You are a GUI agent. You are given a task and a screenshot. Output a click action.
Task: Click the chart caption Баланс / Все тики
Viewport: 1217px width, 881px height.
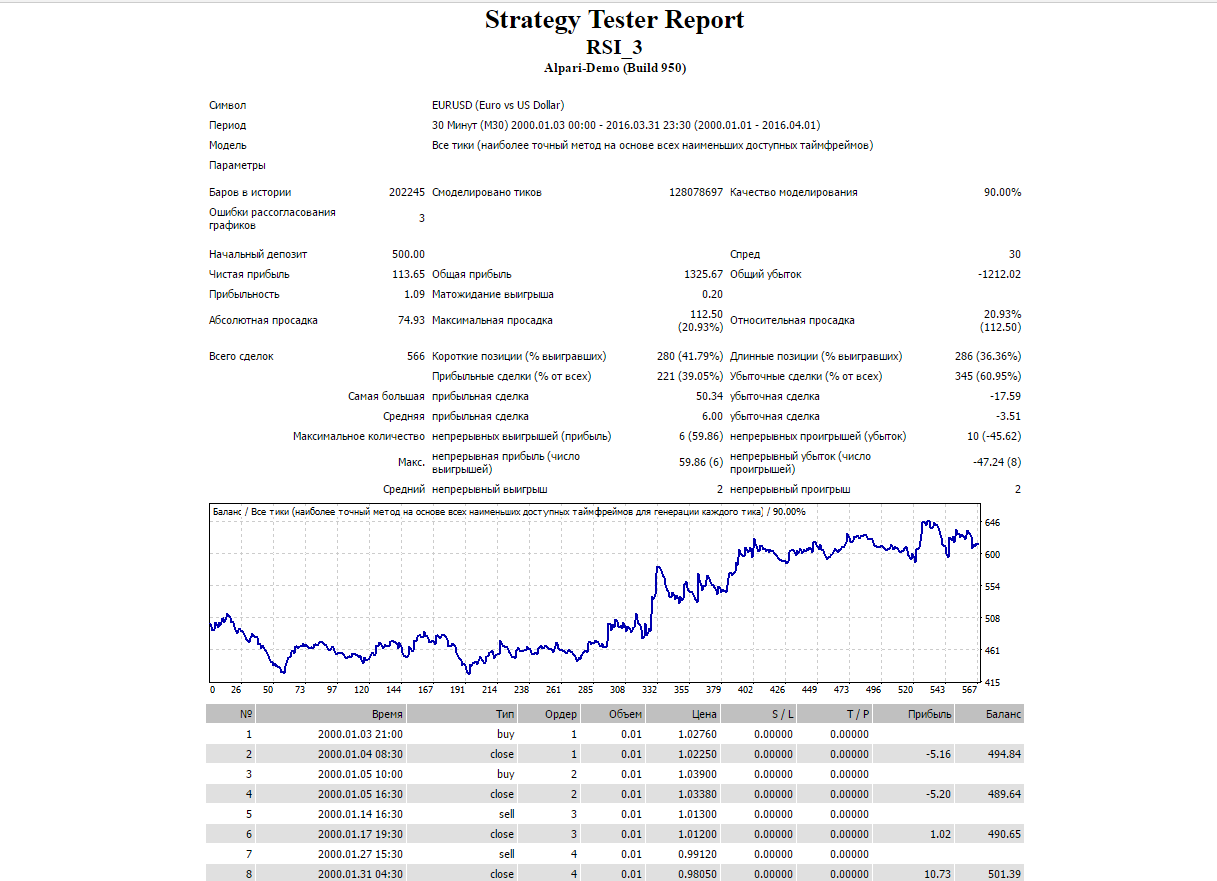[x=509, y=511]
